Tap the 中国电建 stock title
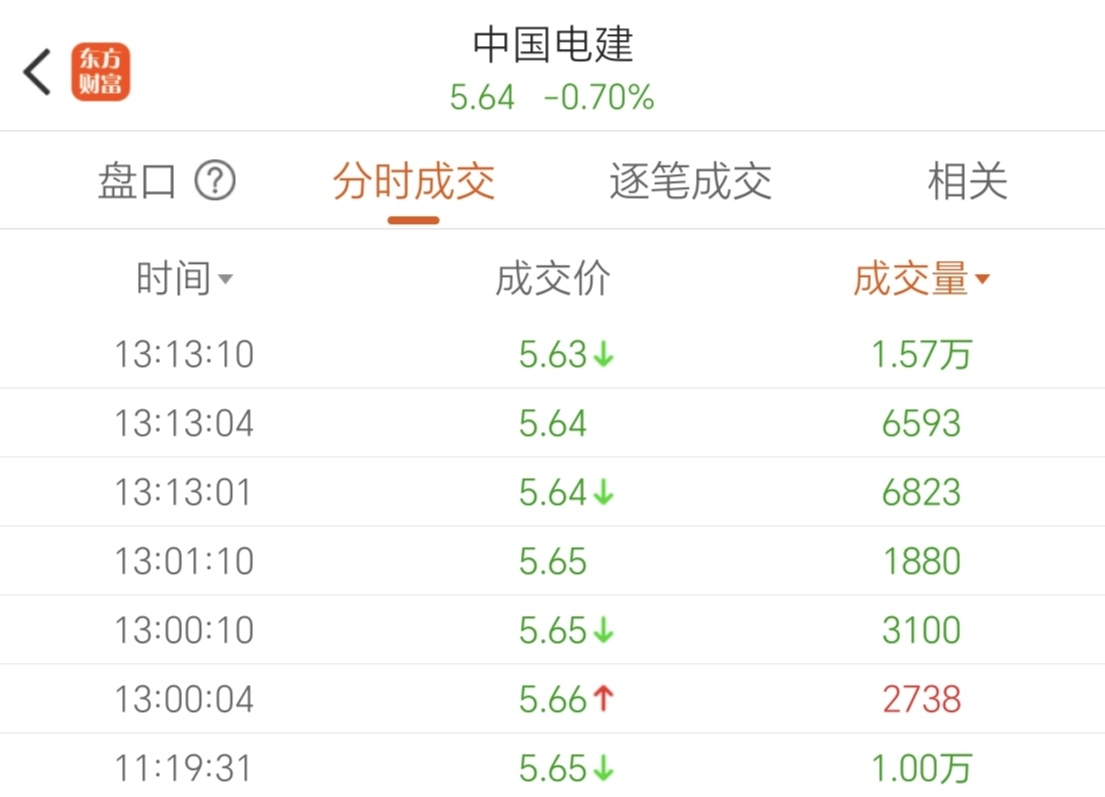The height and width of the screenshot is (797, 1105). tap(553, 44)
